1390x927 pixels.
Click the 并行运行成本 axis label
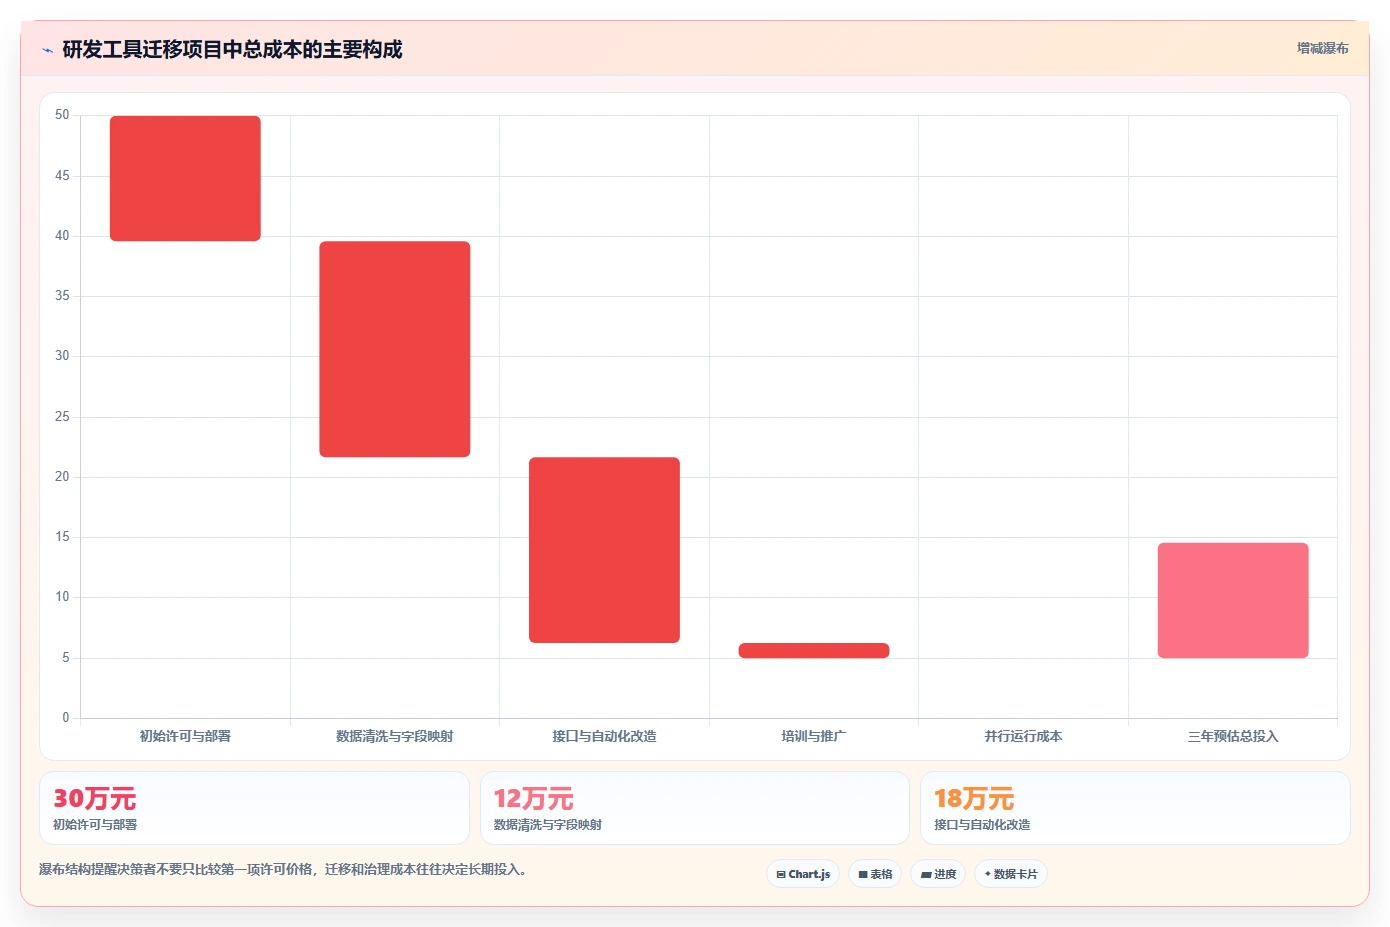coord(1023,736)
